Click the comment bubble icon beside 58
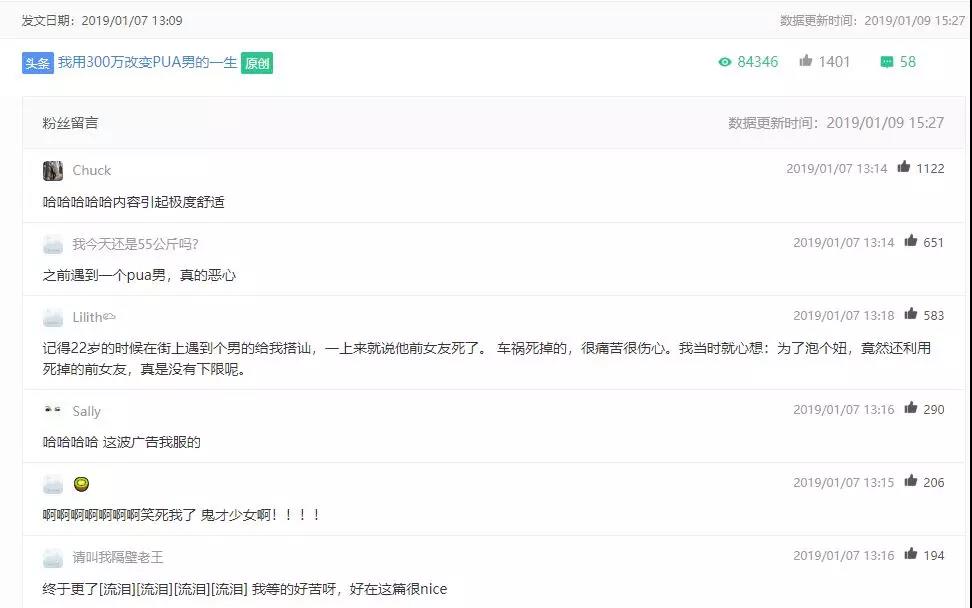The image size is (972, 608). [887, 62]
